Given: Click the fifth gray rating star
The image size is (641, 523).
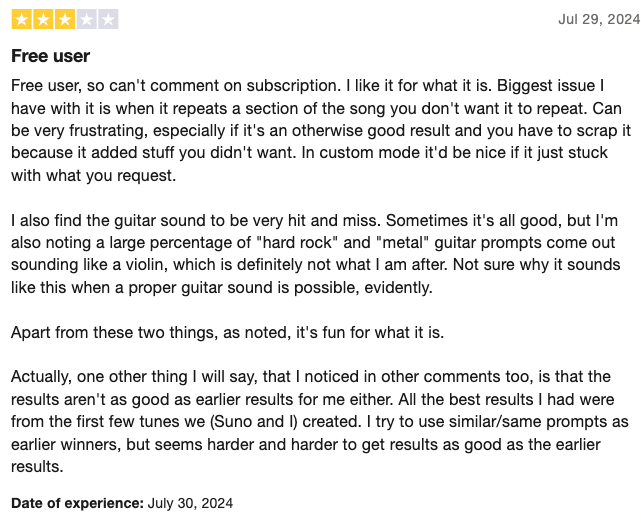Looking at the screenshot, I should click(108, 19).
